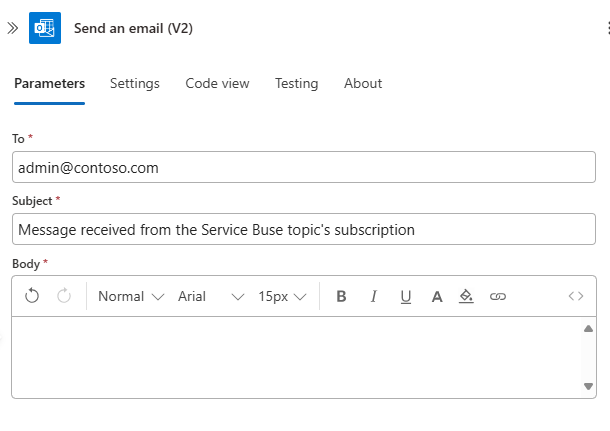Screen dimensions: 610x431
Task: Open the highlight fill color tool
Action: point(466,296)
